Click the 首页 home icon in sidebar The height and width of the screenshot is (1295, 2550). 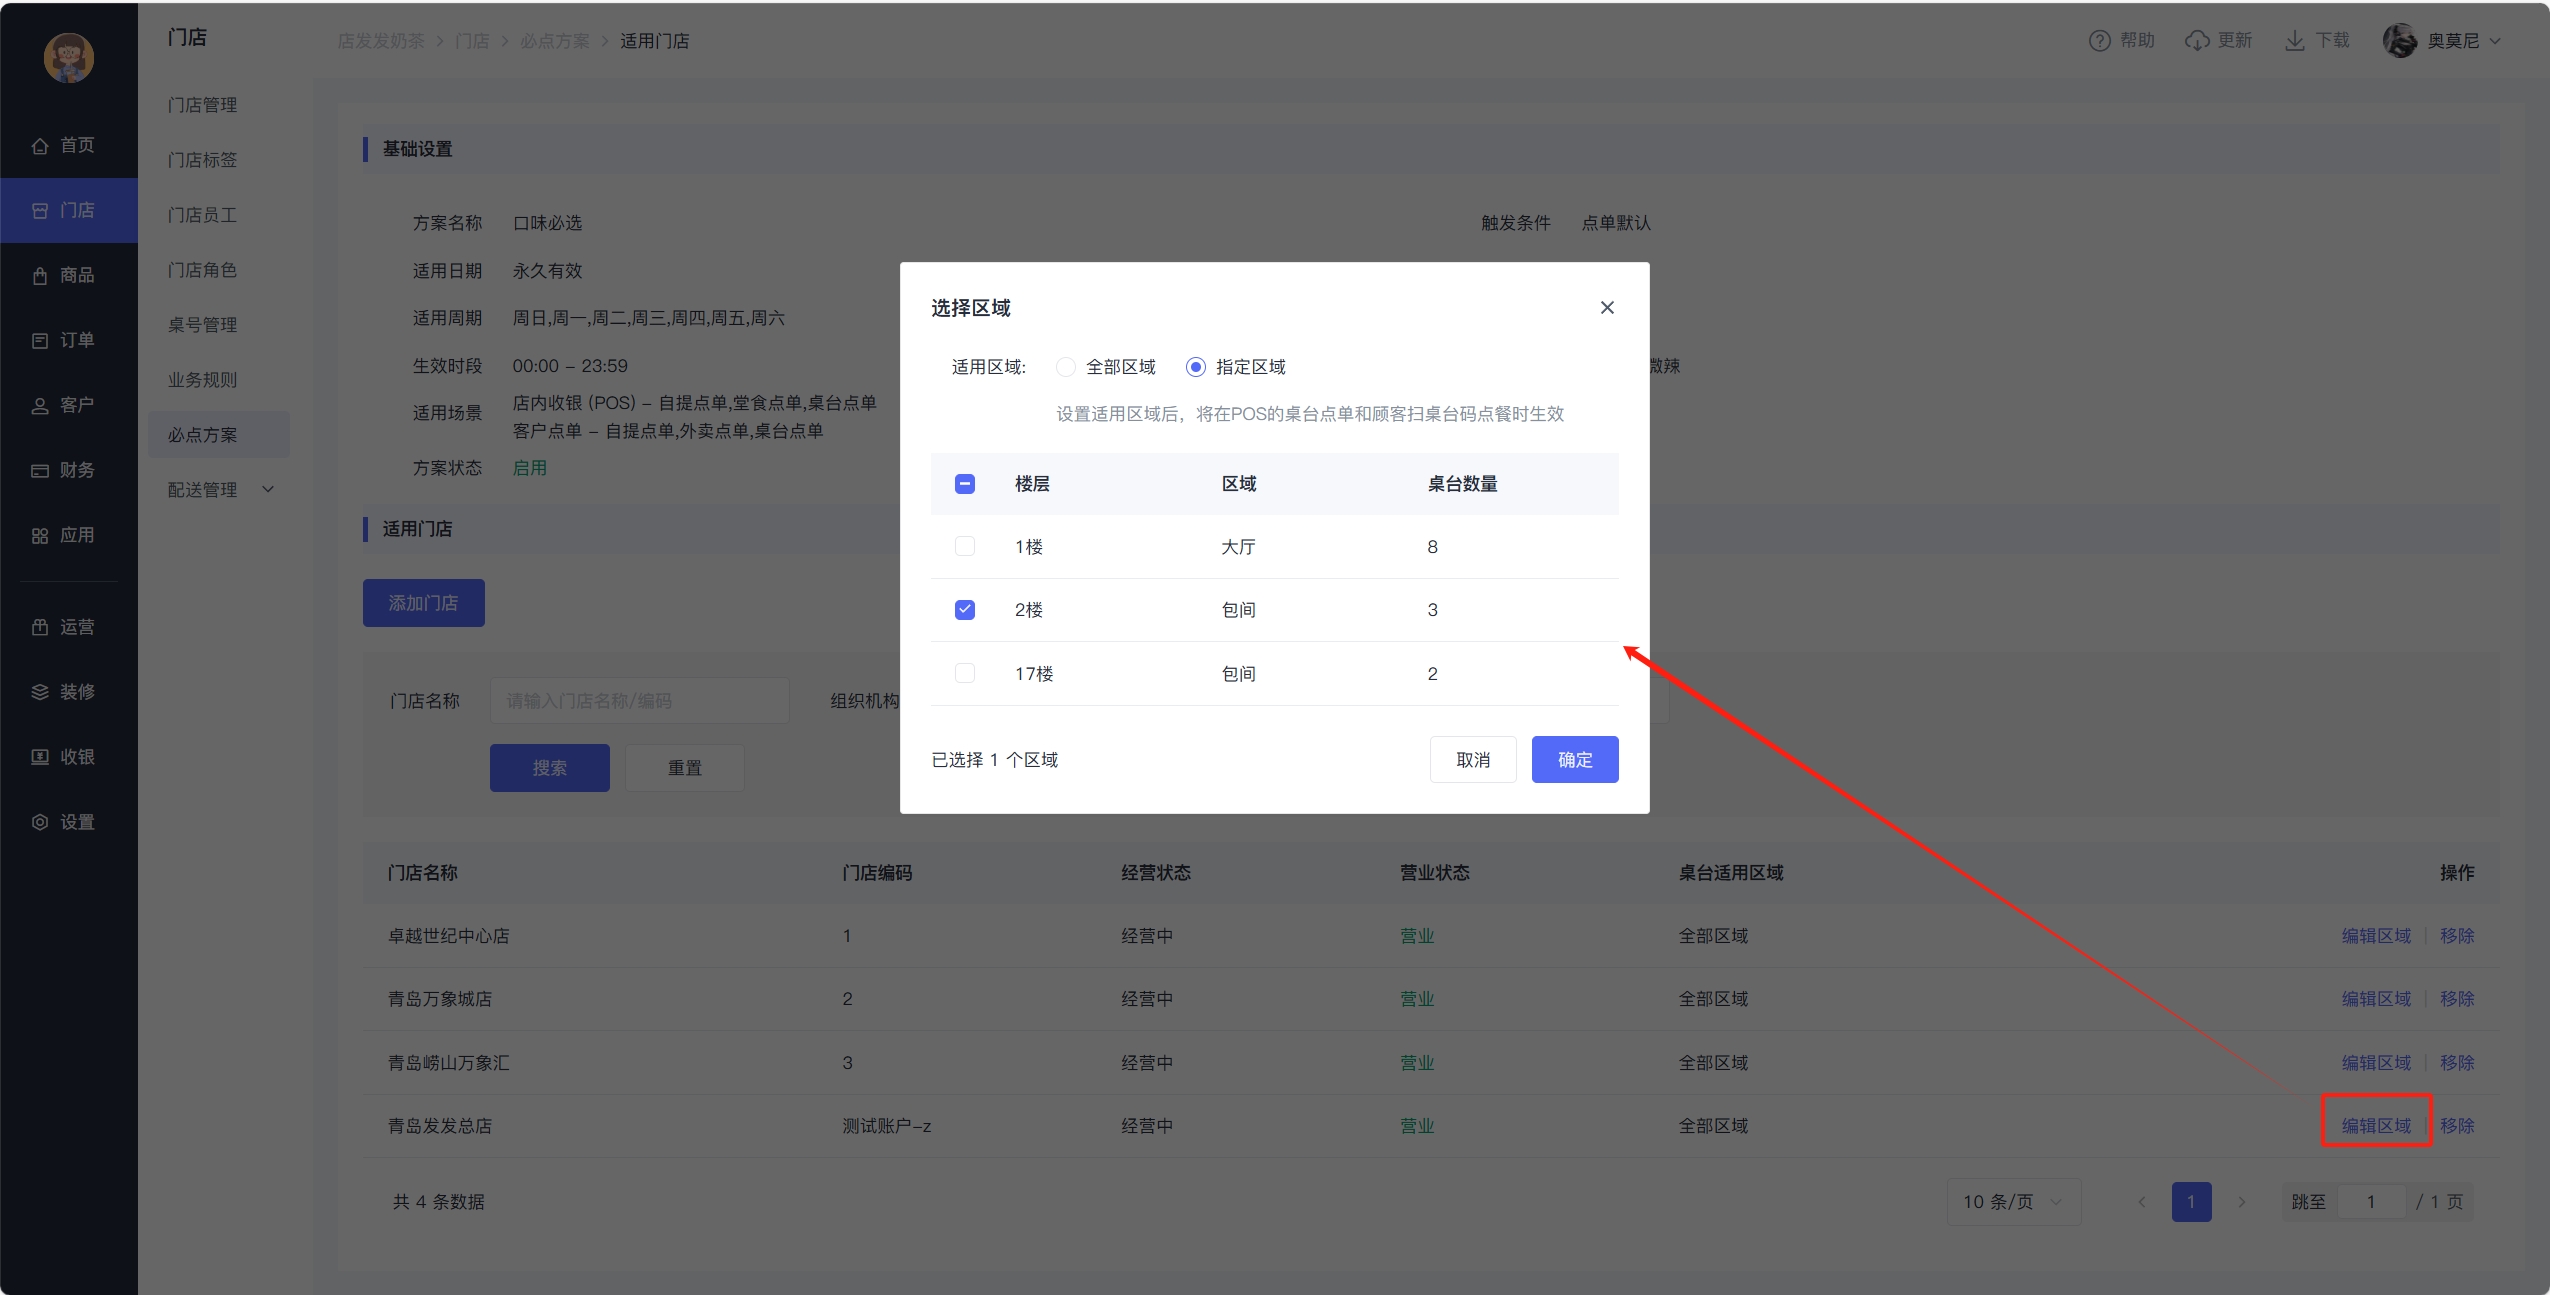pos(40,146)
